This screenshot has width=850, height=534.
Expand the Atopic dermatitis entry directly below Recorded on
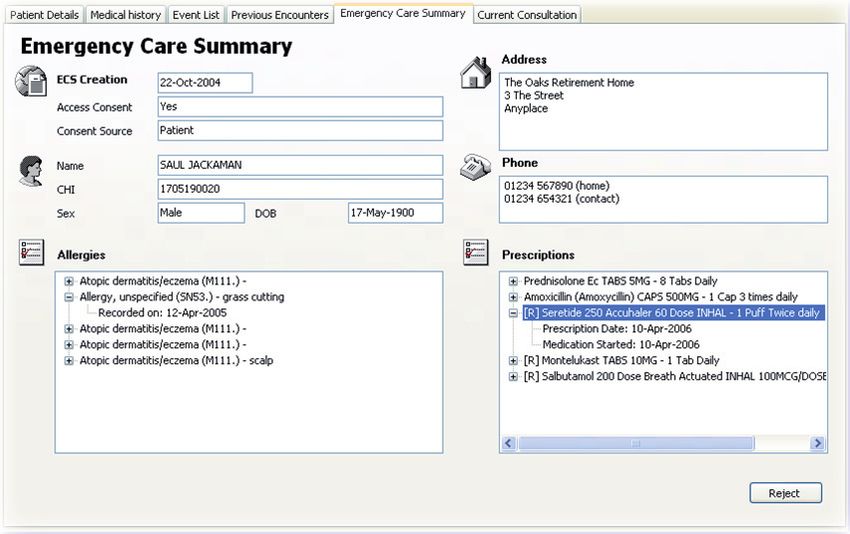click(69, 329)
